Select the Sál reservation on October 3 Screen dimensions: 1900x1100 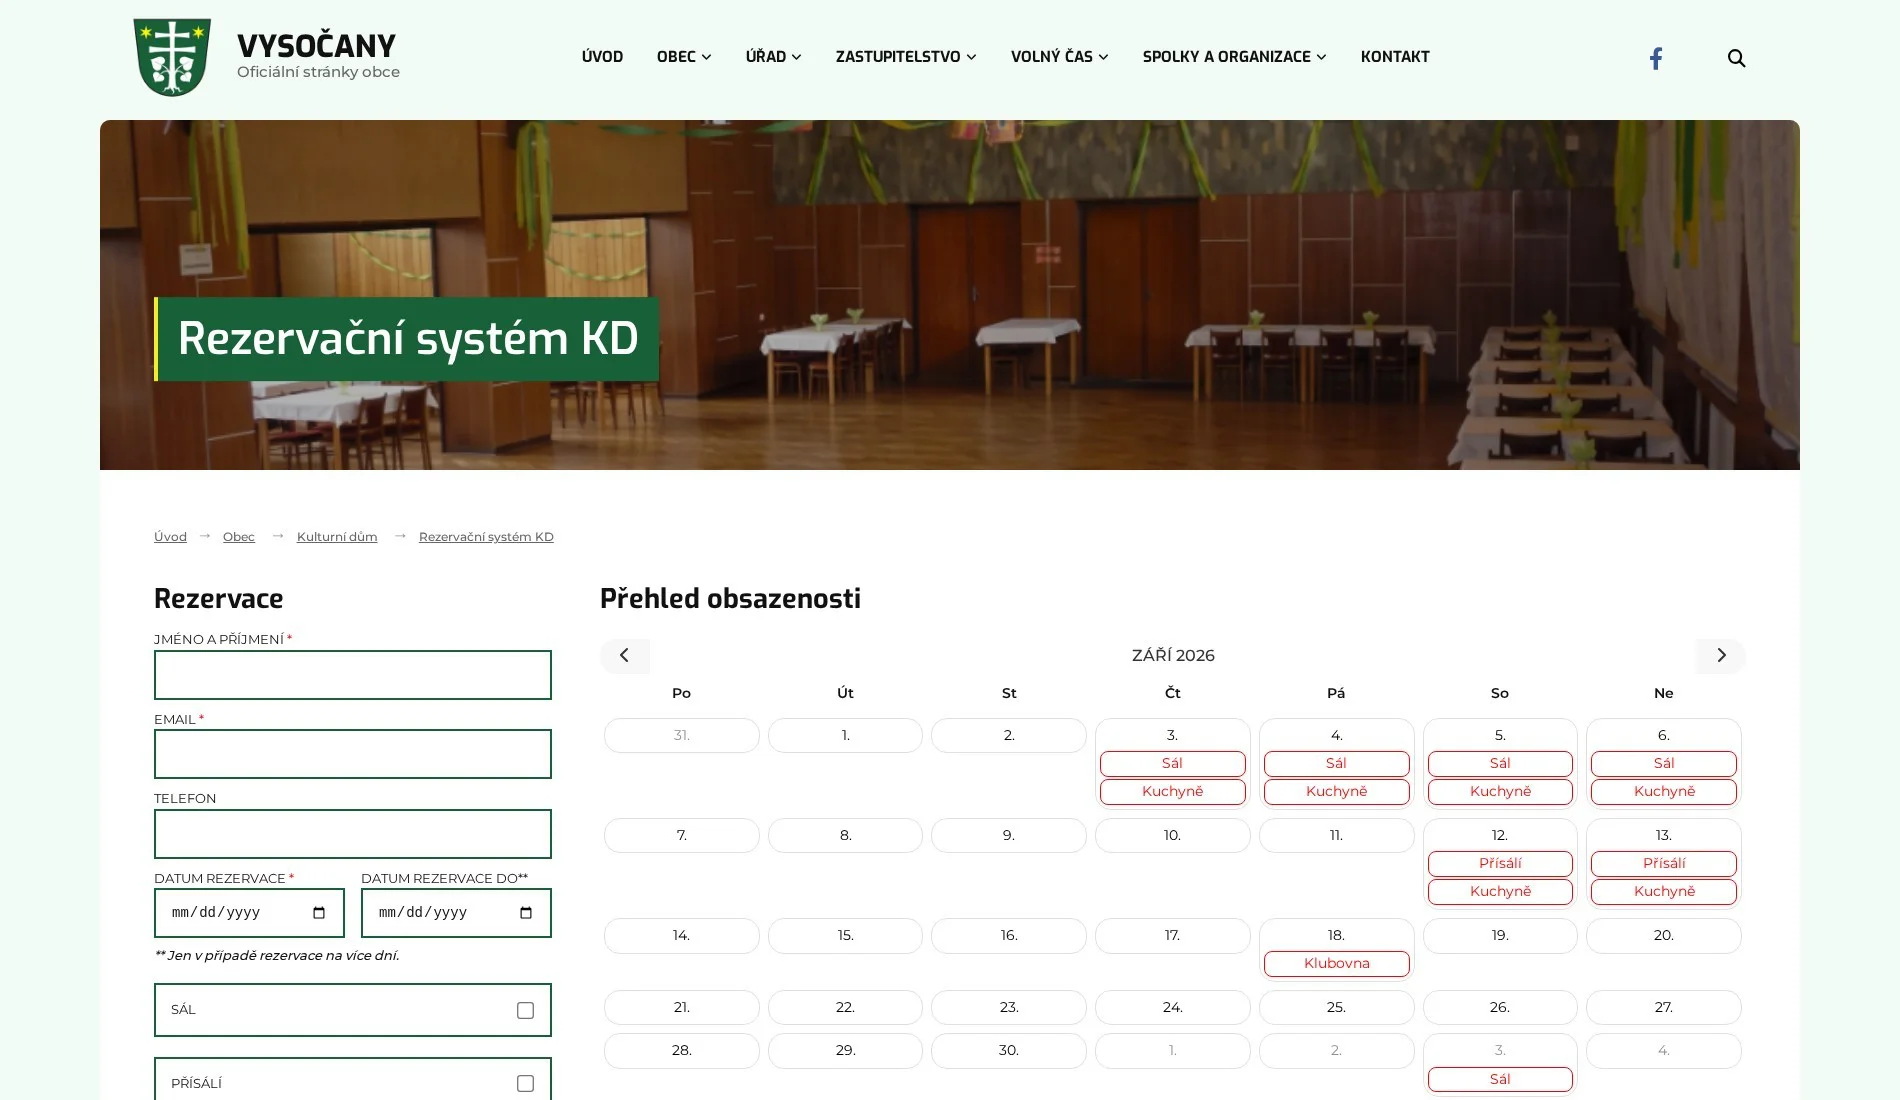tap(1500, 1079)
